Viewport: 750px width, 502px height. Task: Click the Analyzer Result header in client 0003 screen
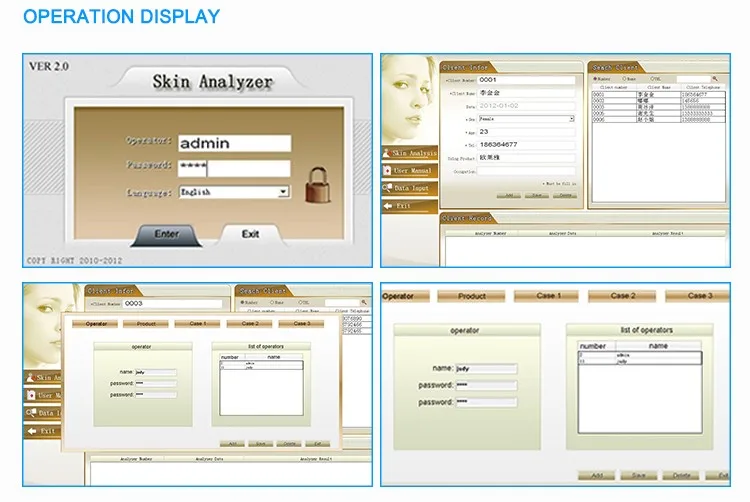(316, 458)
